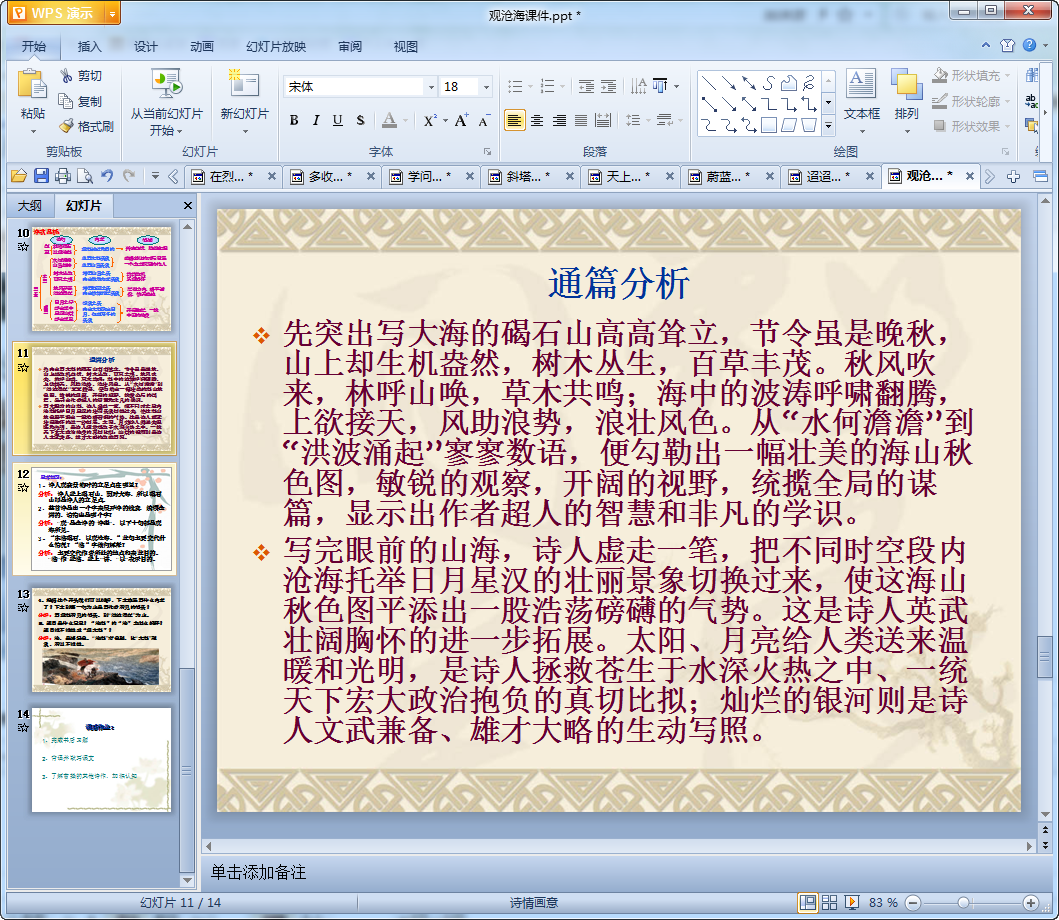Image resolution: width=1059 pixels, height=920 pixels.
Task: Increase font size with A+ icon
Action: pyautogui.click(x=461, y=120)
